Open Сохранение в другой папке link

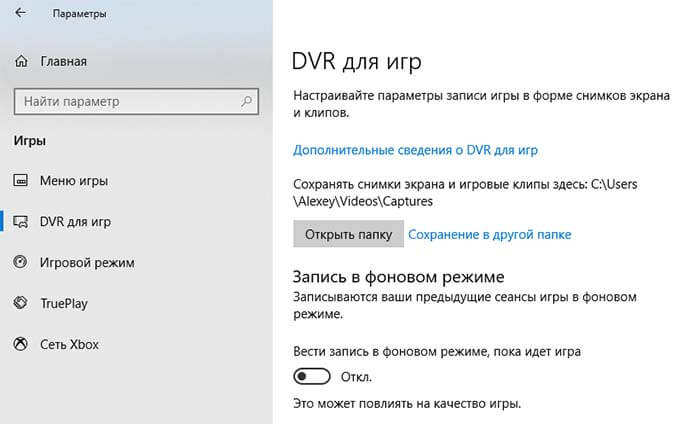coord(490,234)
